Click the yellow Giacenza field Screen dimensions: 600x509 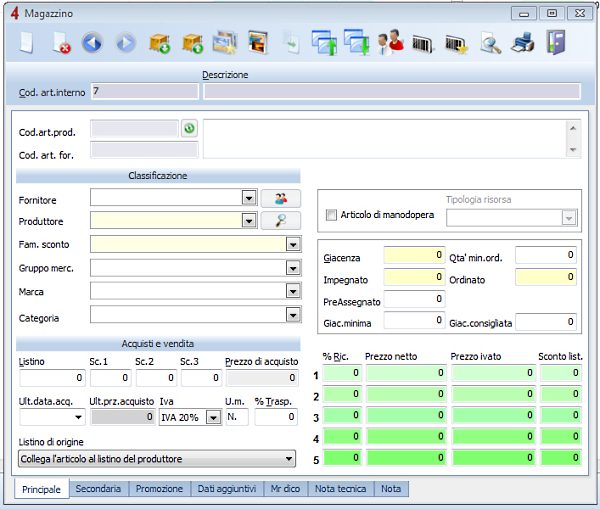[x=414, y=256]
